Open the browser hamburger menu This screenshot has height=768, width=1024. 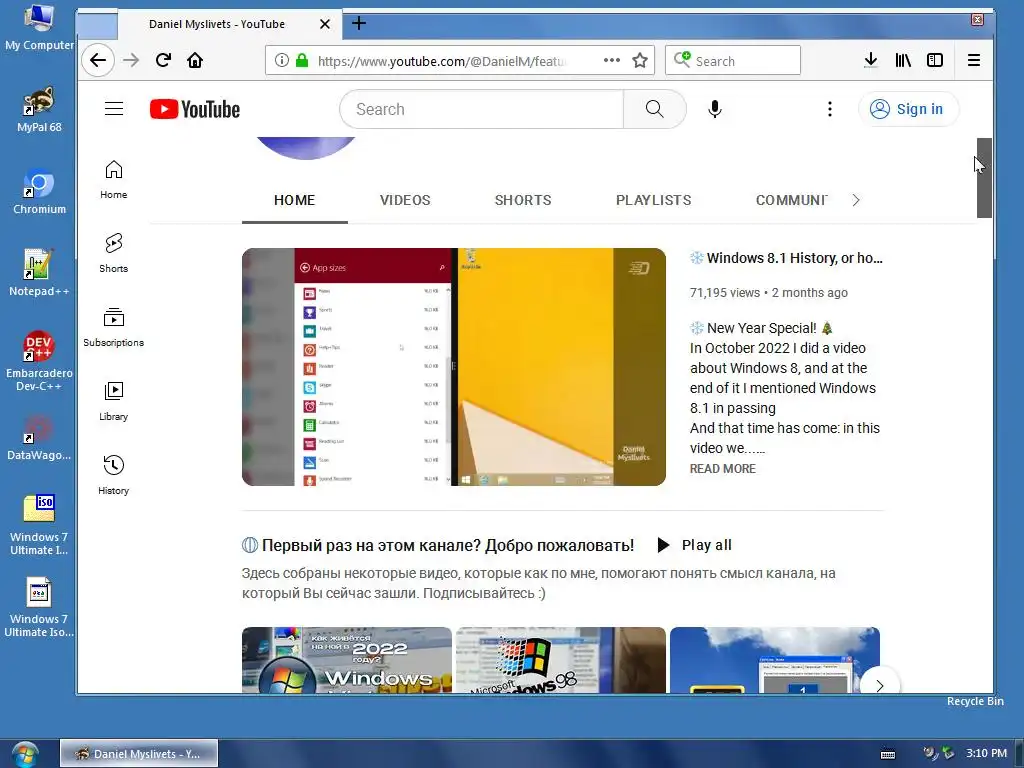pyautogui.click(x=974, y=61)
